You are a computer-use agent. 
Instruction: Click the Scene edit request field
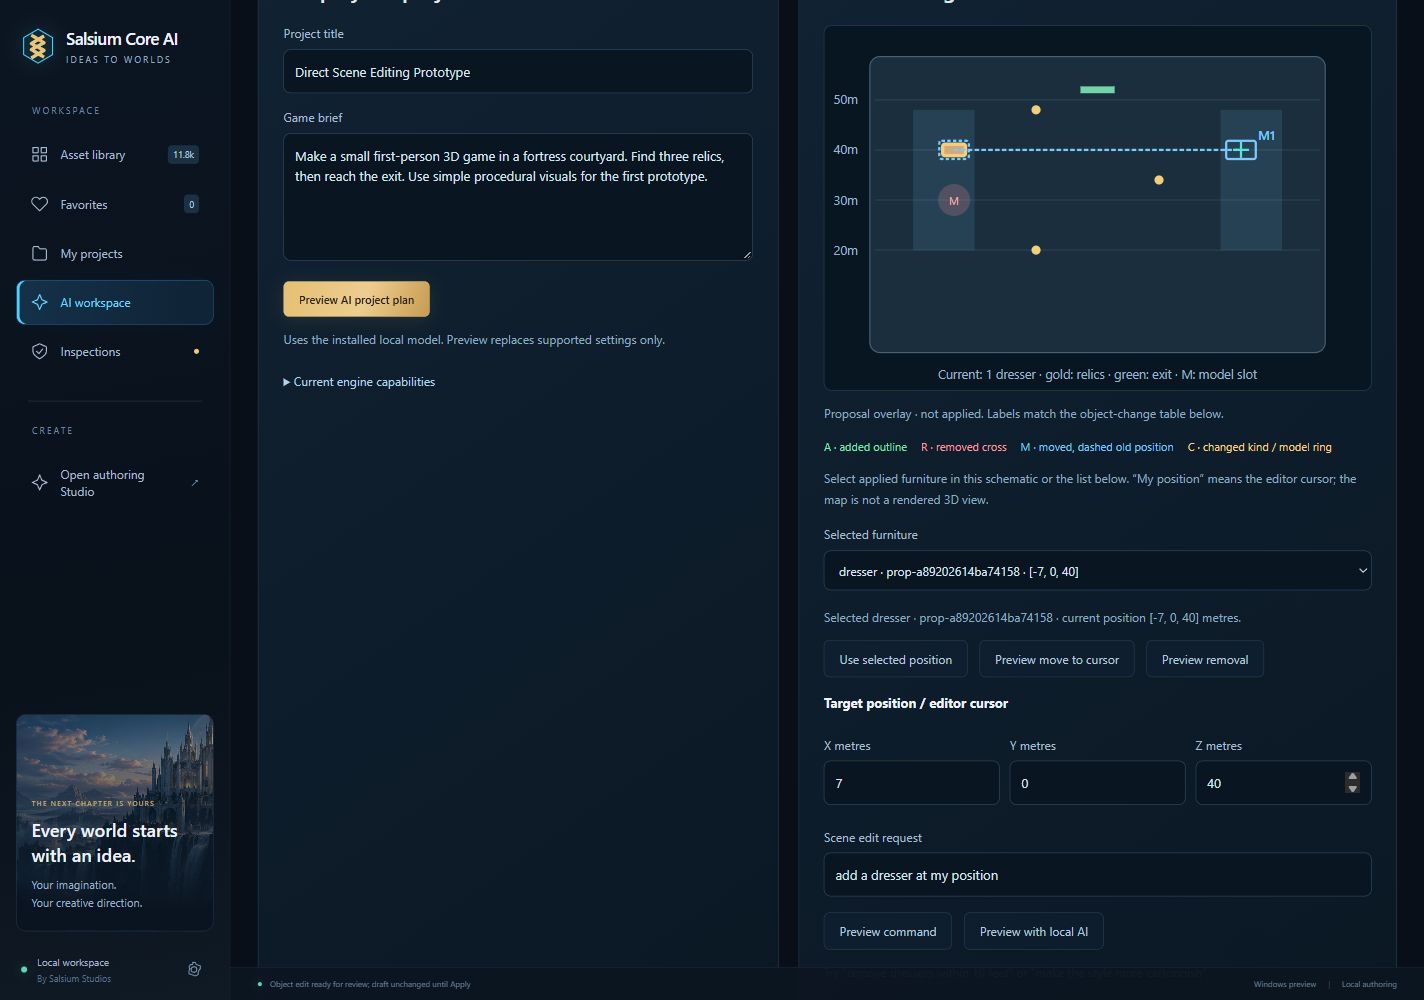1097,875
